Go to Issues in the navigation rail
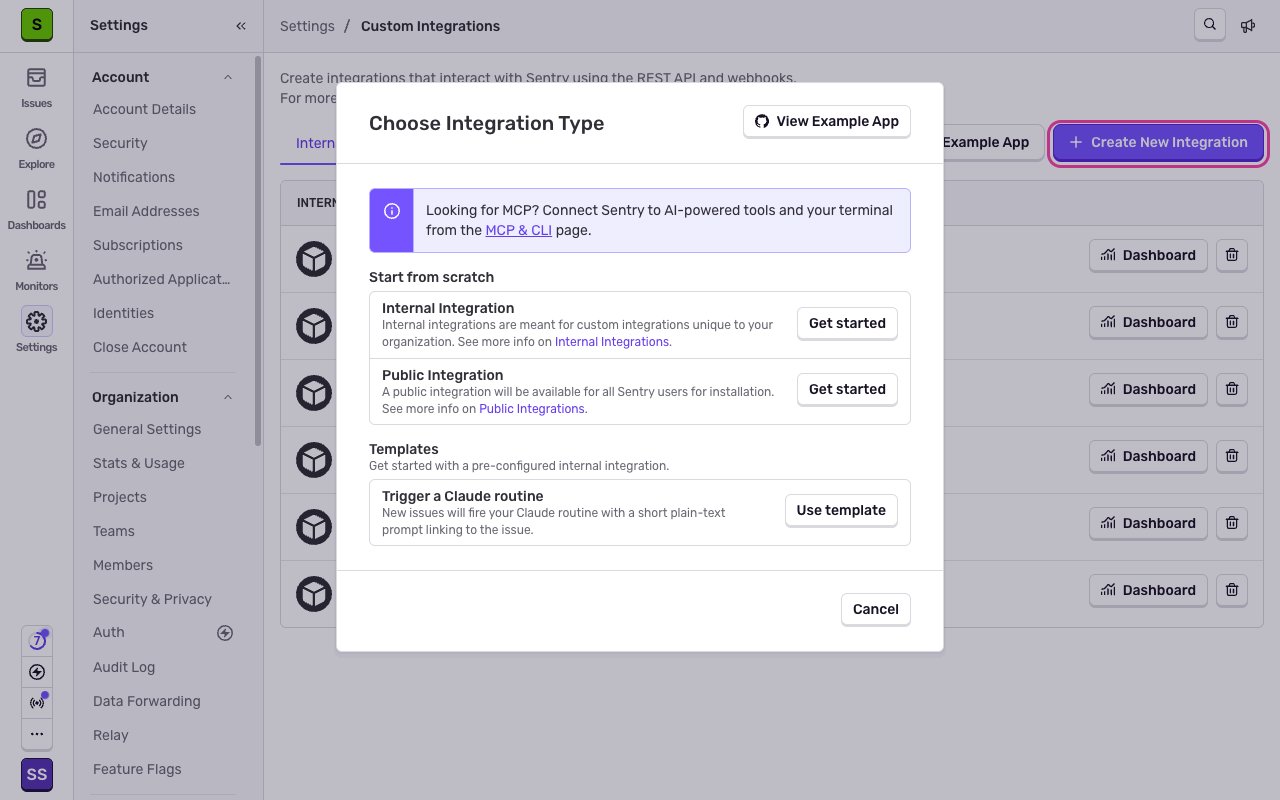This screenshot has height=800, width=1280. coord(37,87)
